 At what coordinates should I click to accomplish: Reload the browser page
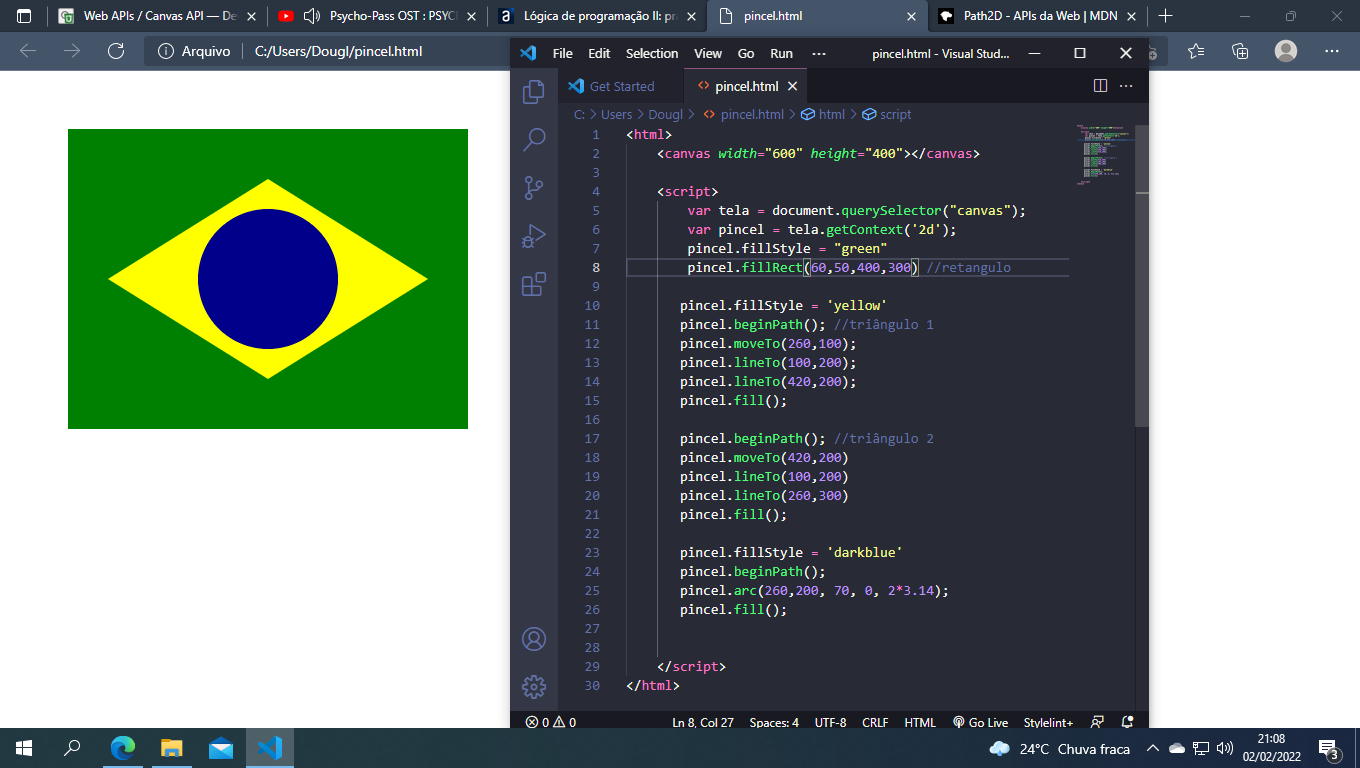[115, 51]
